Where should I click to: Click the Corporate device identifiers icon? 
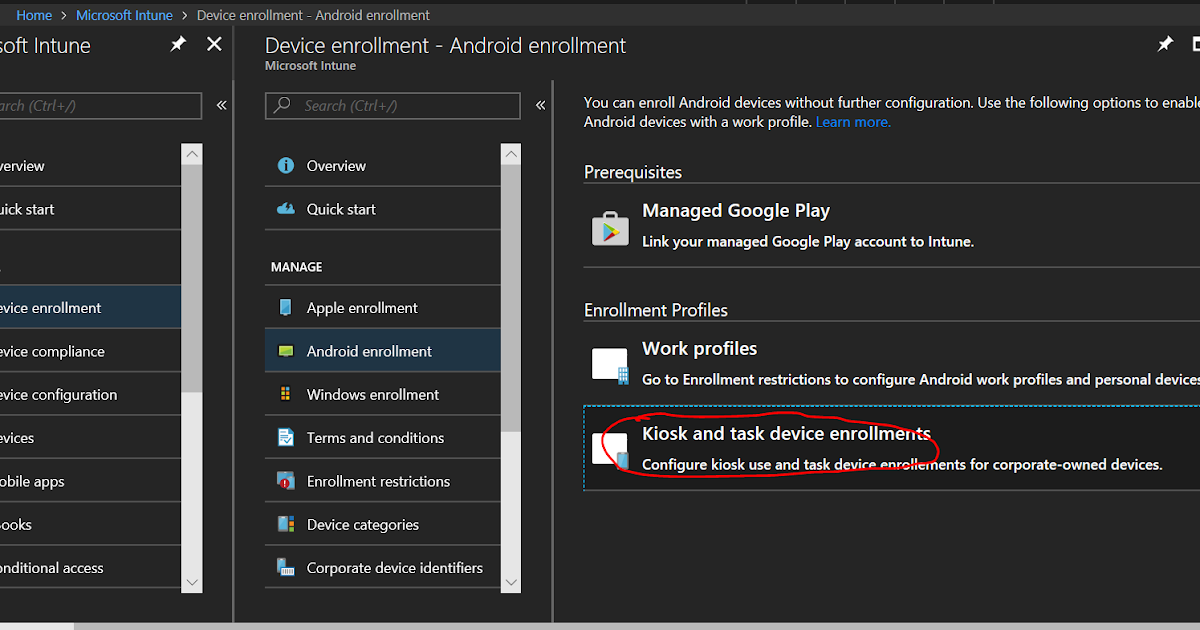[288, 567]
